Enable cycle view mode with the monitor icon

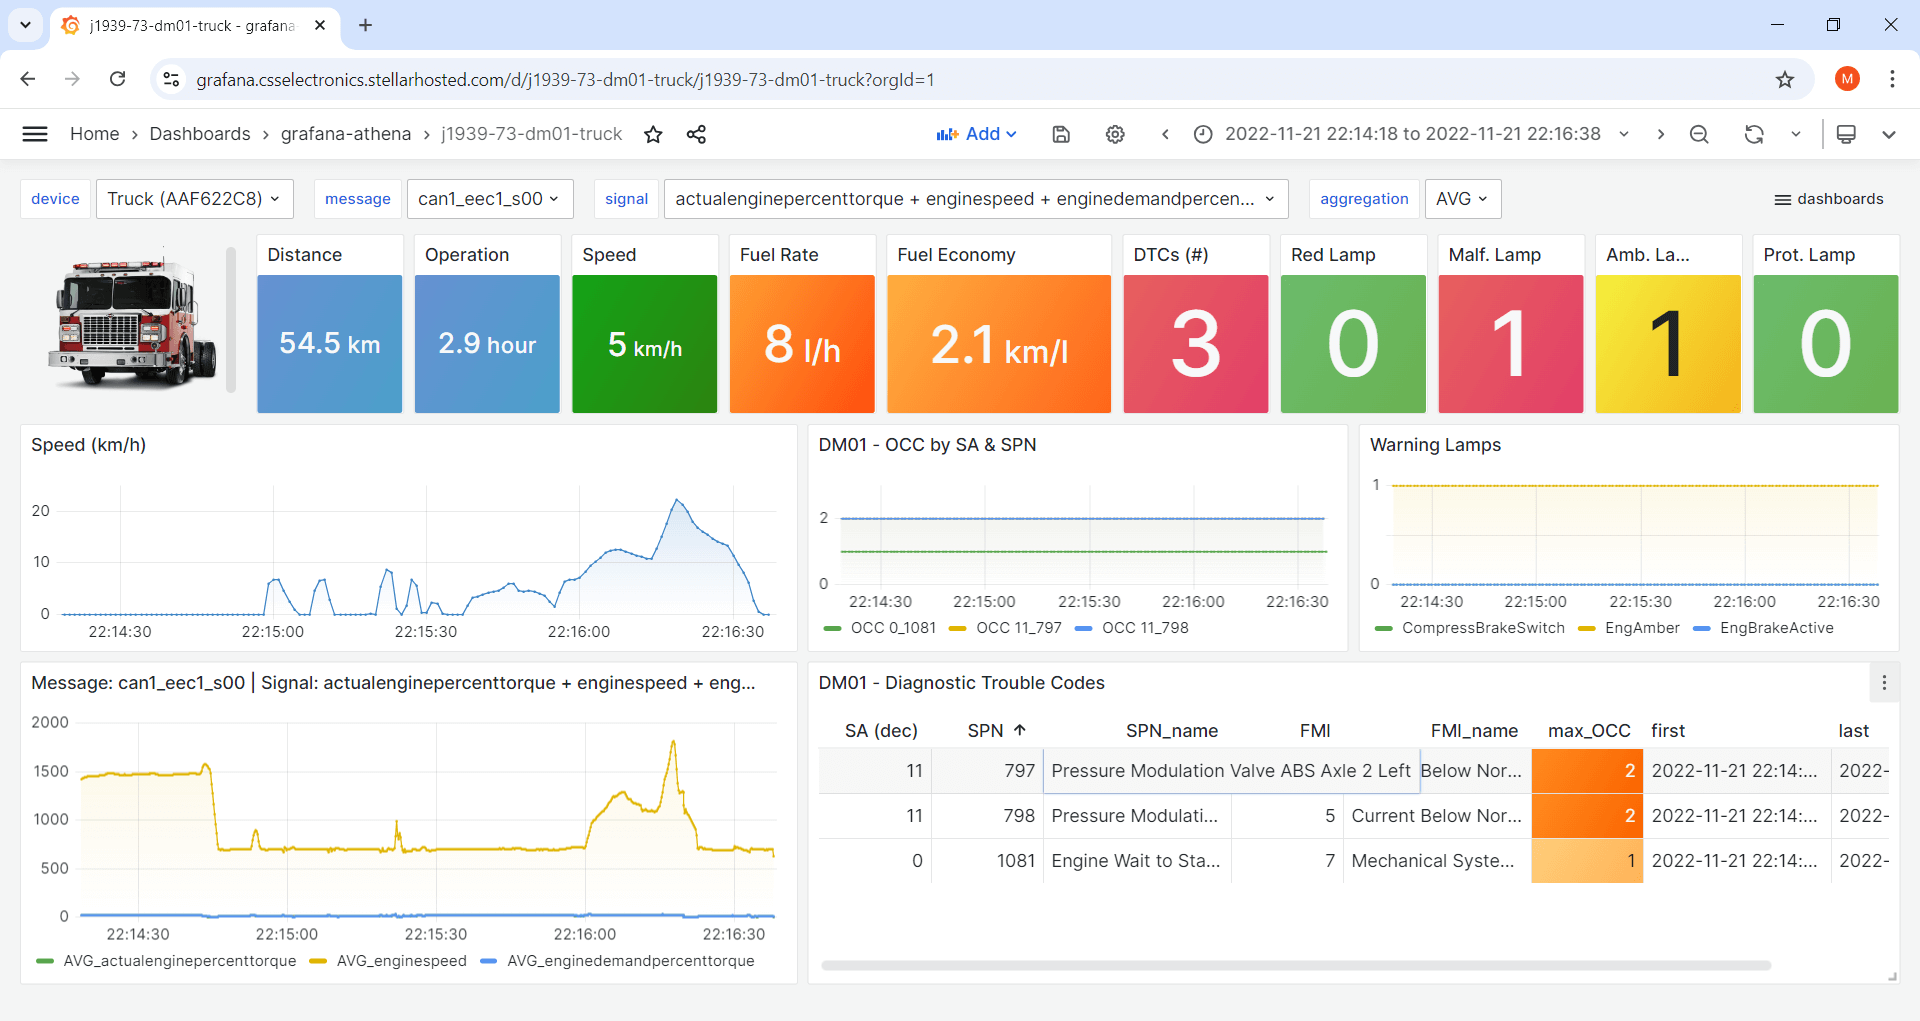pos(1847,133)
